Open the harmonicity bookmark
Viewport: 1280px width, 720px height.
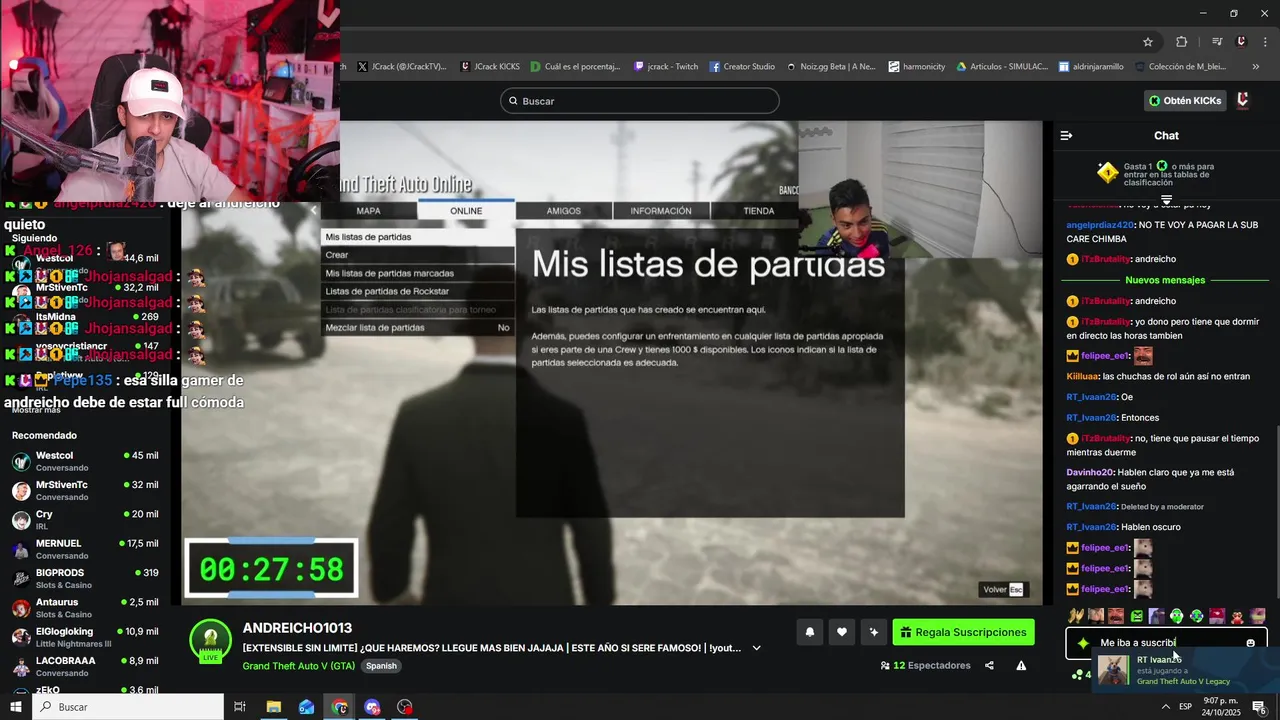tap(916, 67)
